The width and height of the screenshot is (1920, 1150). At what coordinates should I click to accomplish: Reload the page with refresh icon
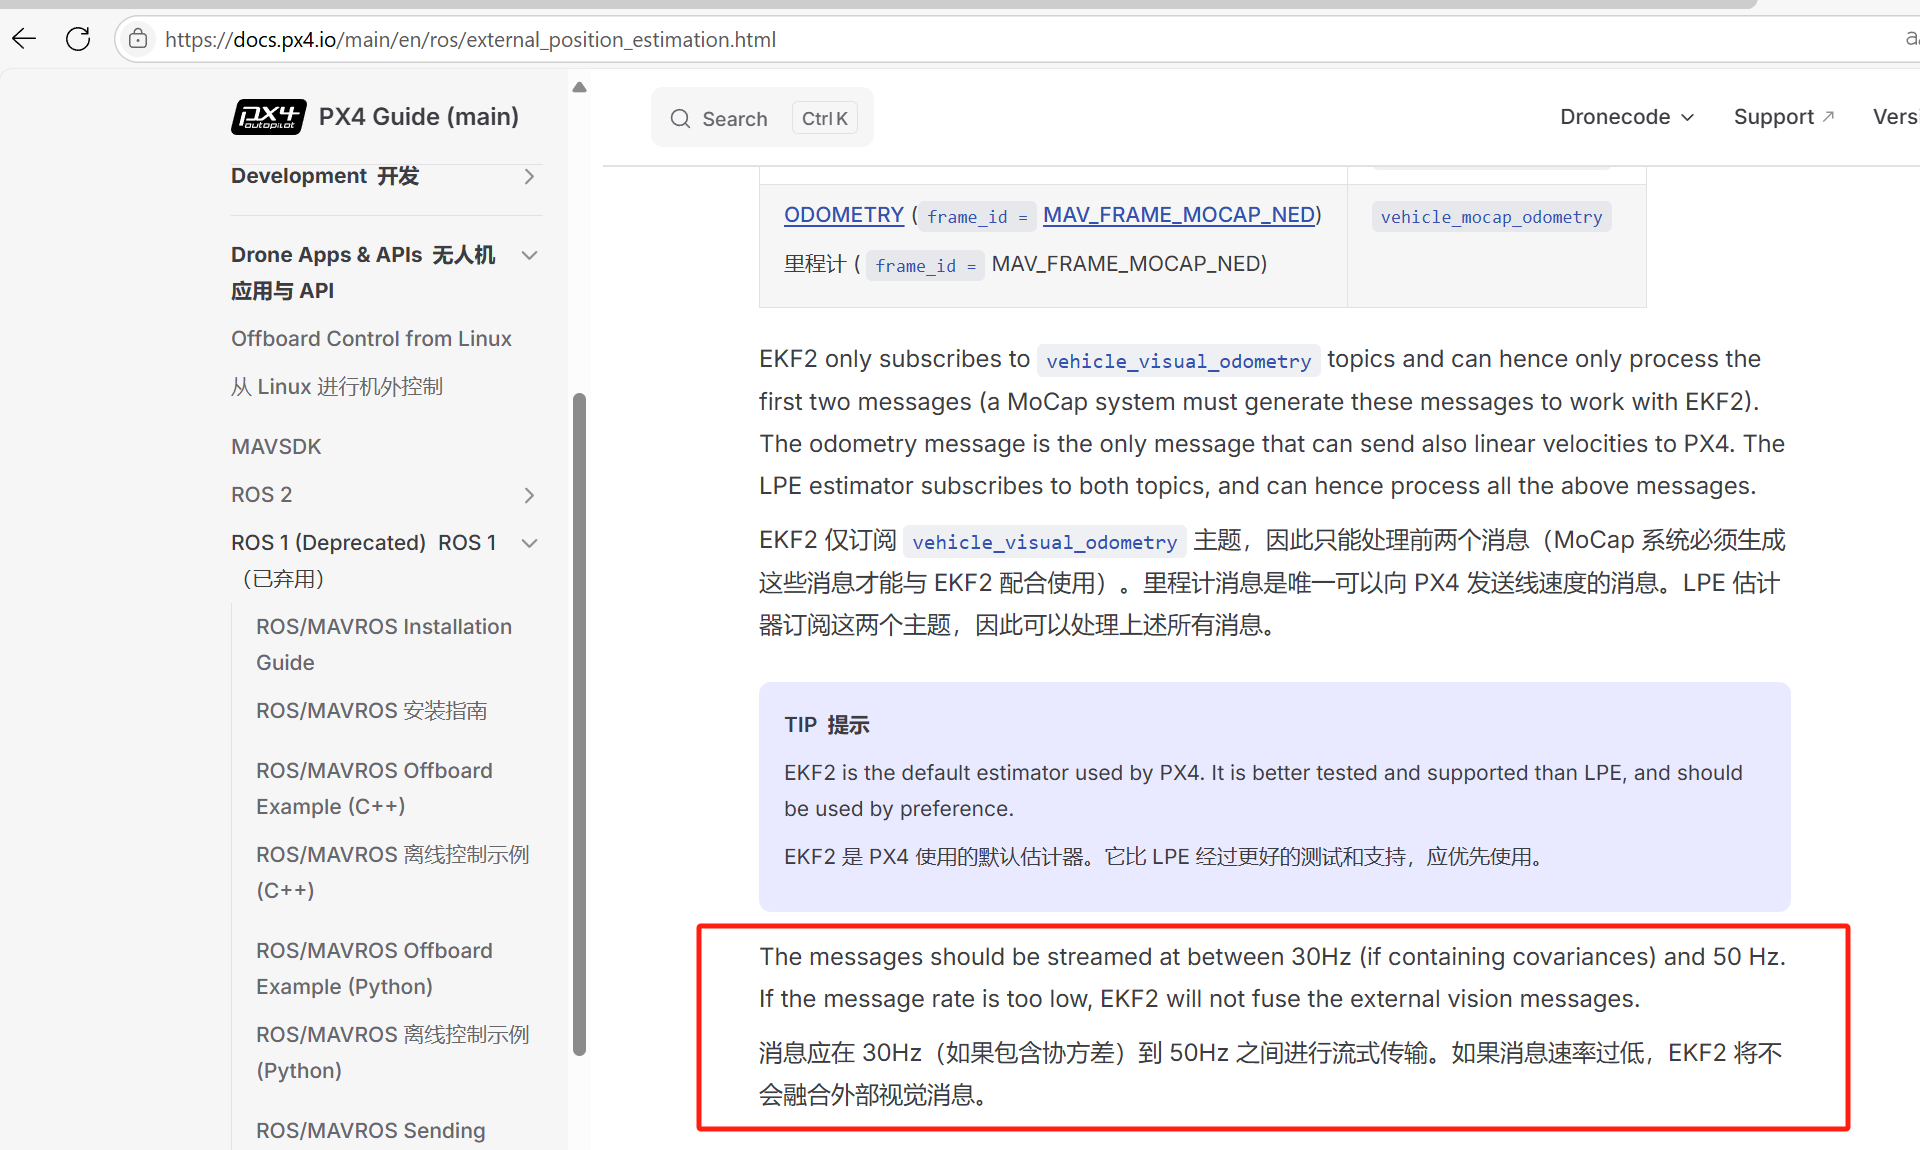[78, 39]
